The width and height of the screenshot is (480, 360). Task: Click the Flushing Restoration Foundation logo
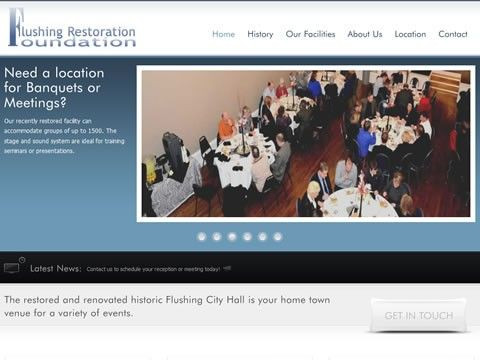click(72, 28)
